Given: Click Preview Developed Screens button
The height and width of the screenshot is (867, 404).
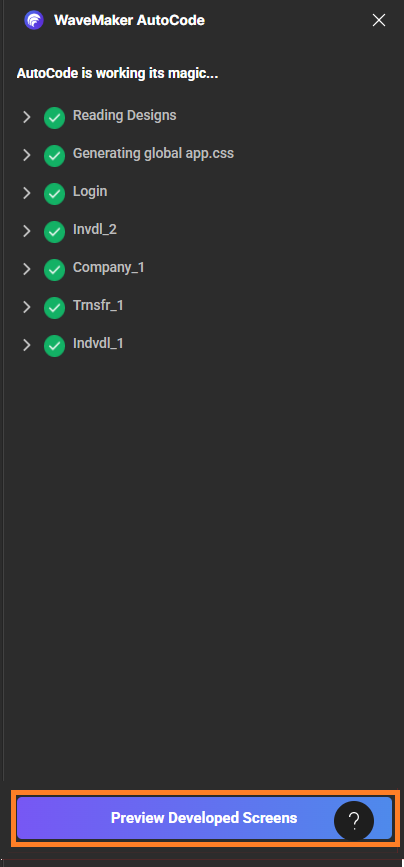Looking at the screenshot, I should pyautogui.click(x=204, y=818).
